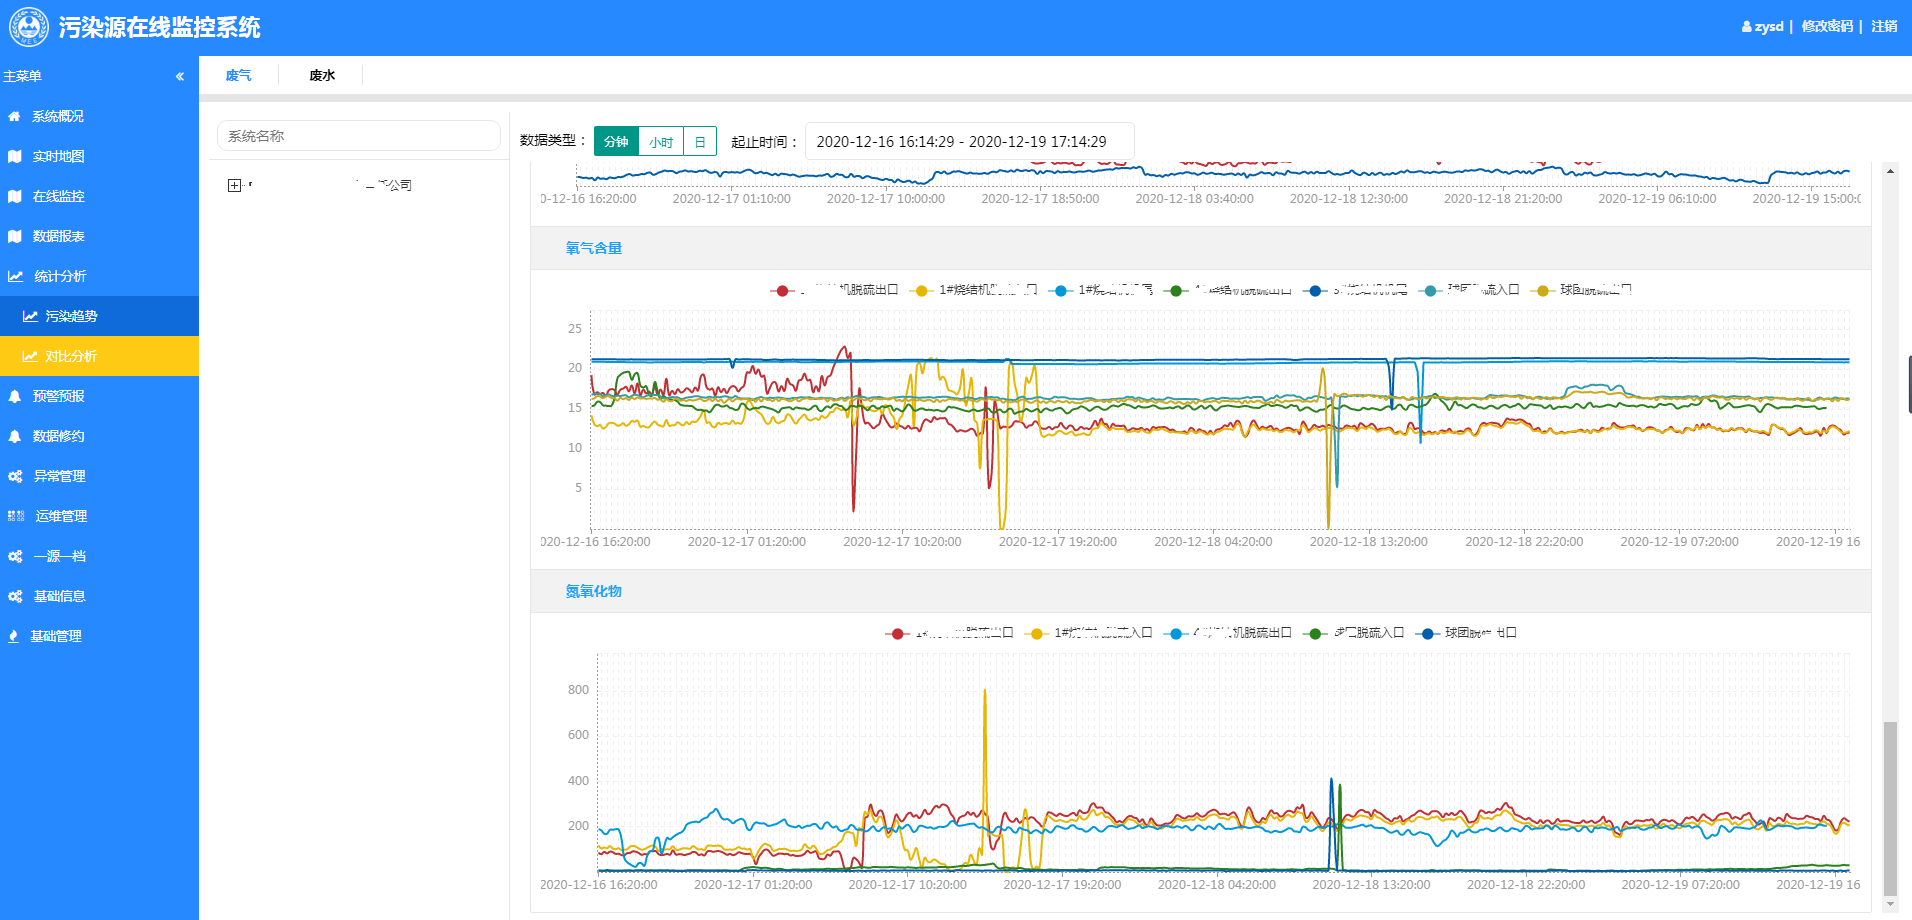Click the 运维管理 grid icon
Viewport: 1912px width, 920px height.
coord(16,516)
